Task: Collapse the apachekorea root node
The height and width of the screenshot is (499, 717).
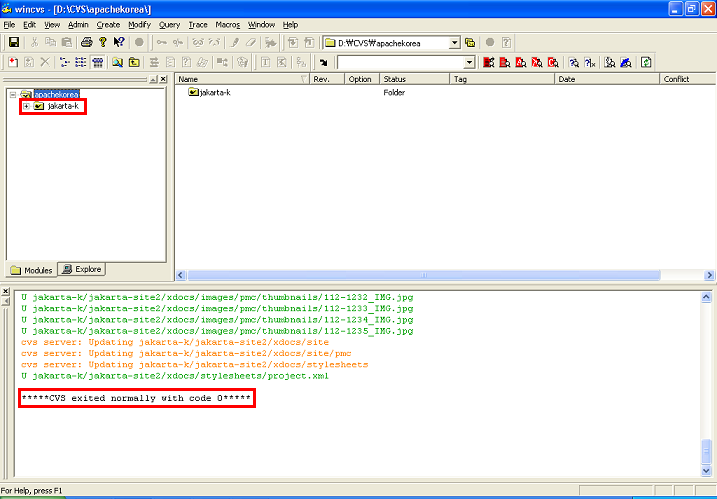Action: pos(12,94)
